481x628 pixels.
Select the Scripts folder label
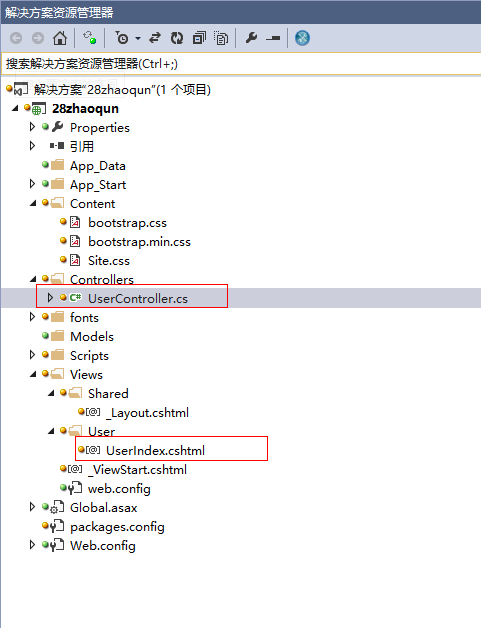point(89,356)
